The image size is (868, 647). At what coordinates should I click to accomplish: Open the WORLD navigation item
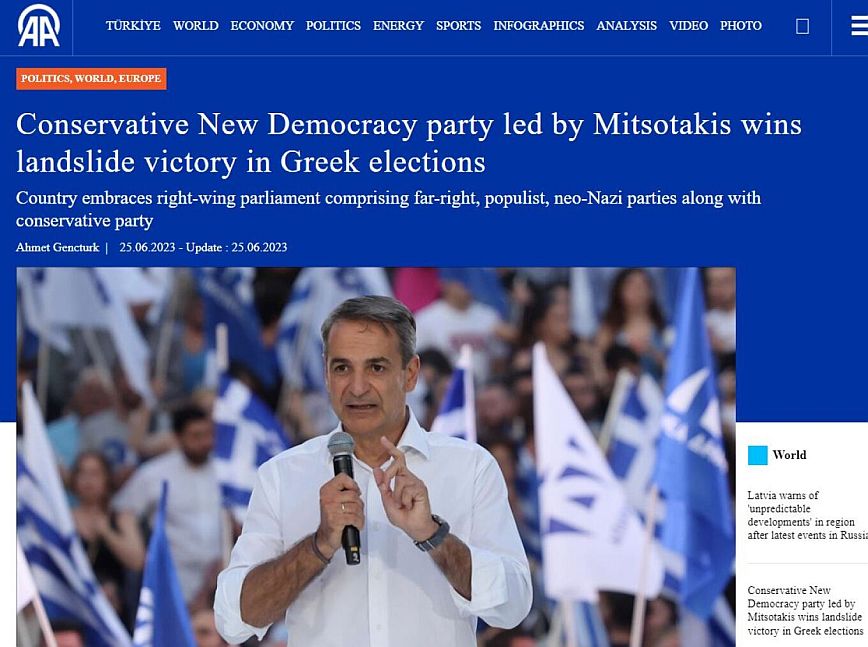(195, 25)
